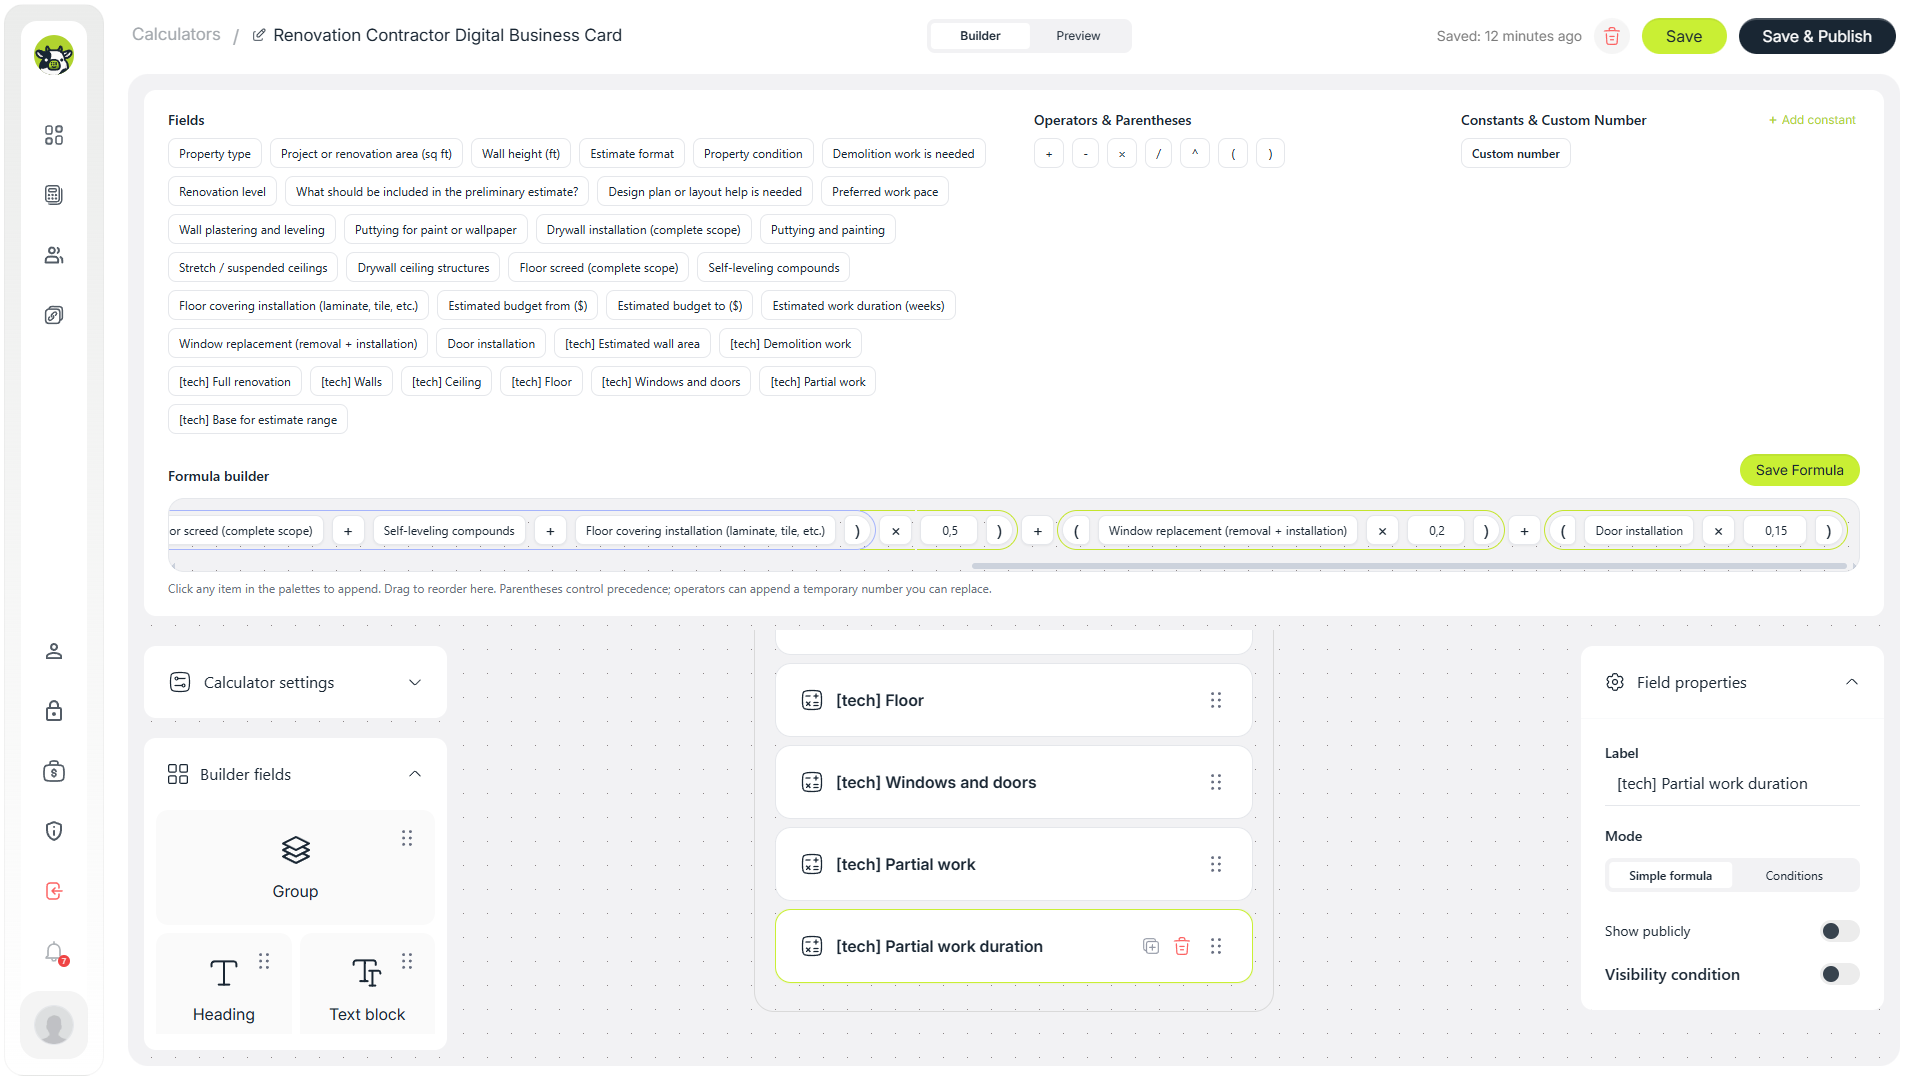Add Wall height (ft) field chip
This screenshot has width=1920, height=1080.
coord(521,154)
